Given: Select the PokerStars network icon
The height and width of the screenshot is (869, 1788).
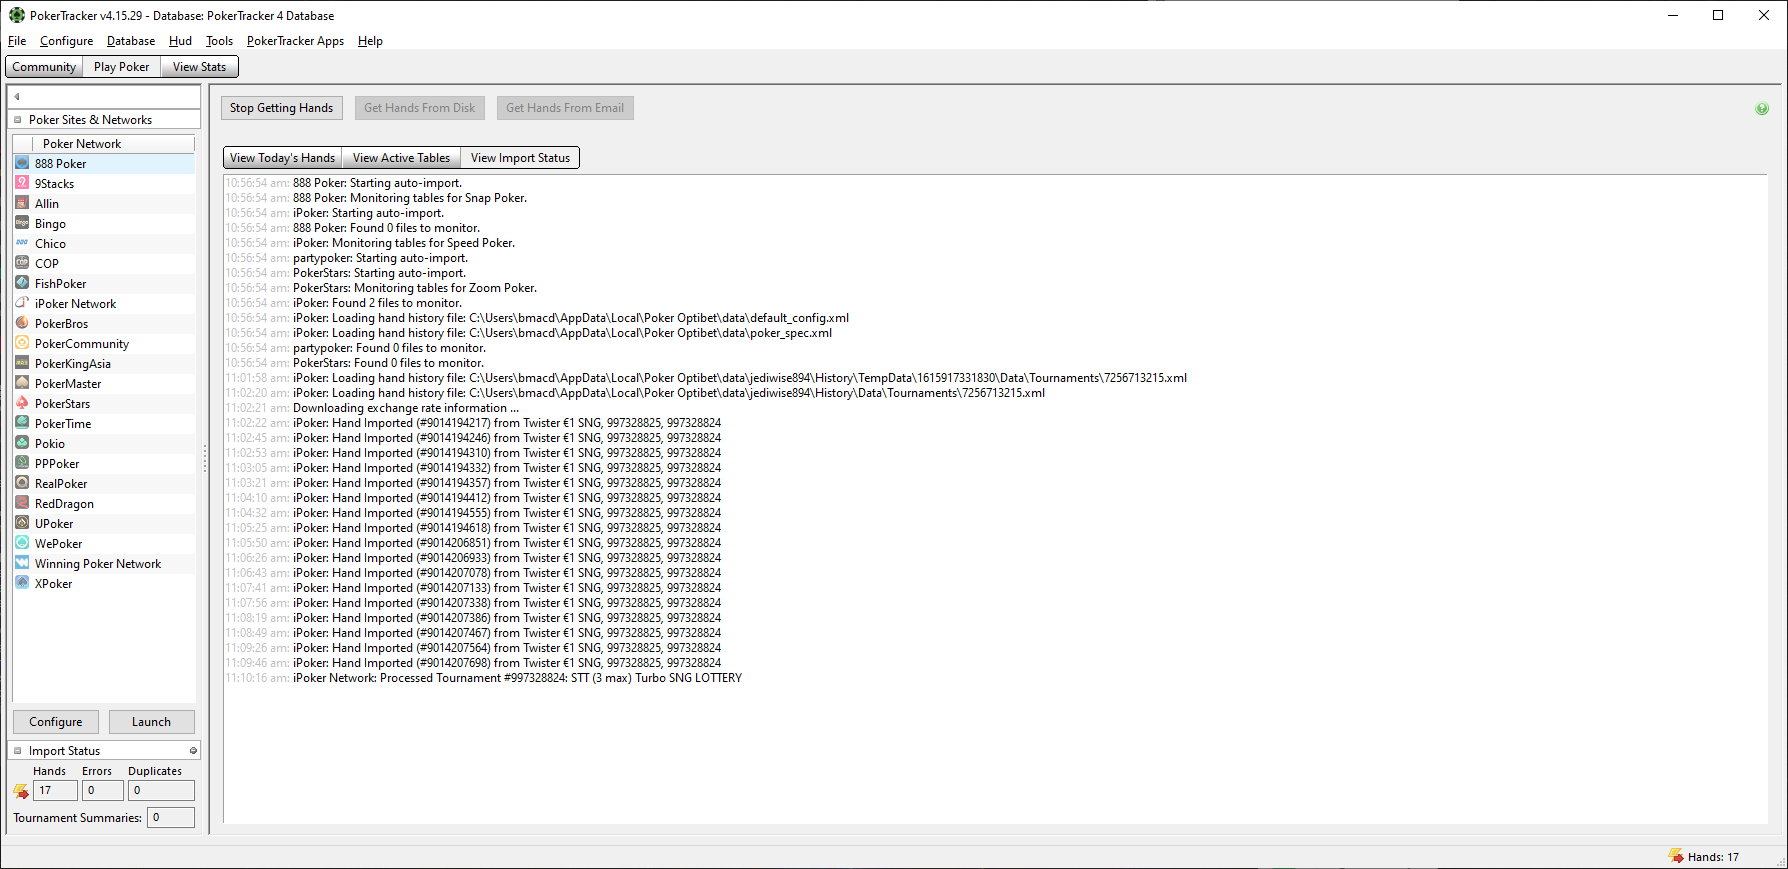Looking at the screenshot, I should [22, 403].
